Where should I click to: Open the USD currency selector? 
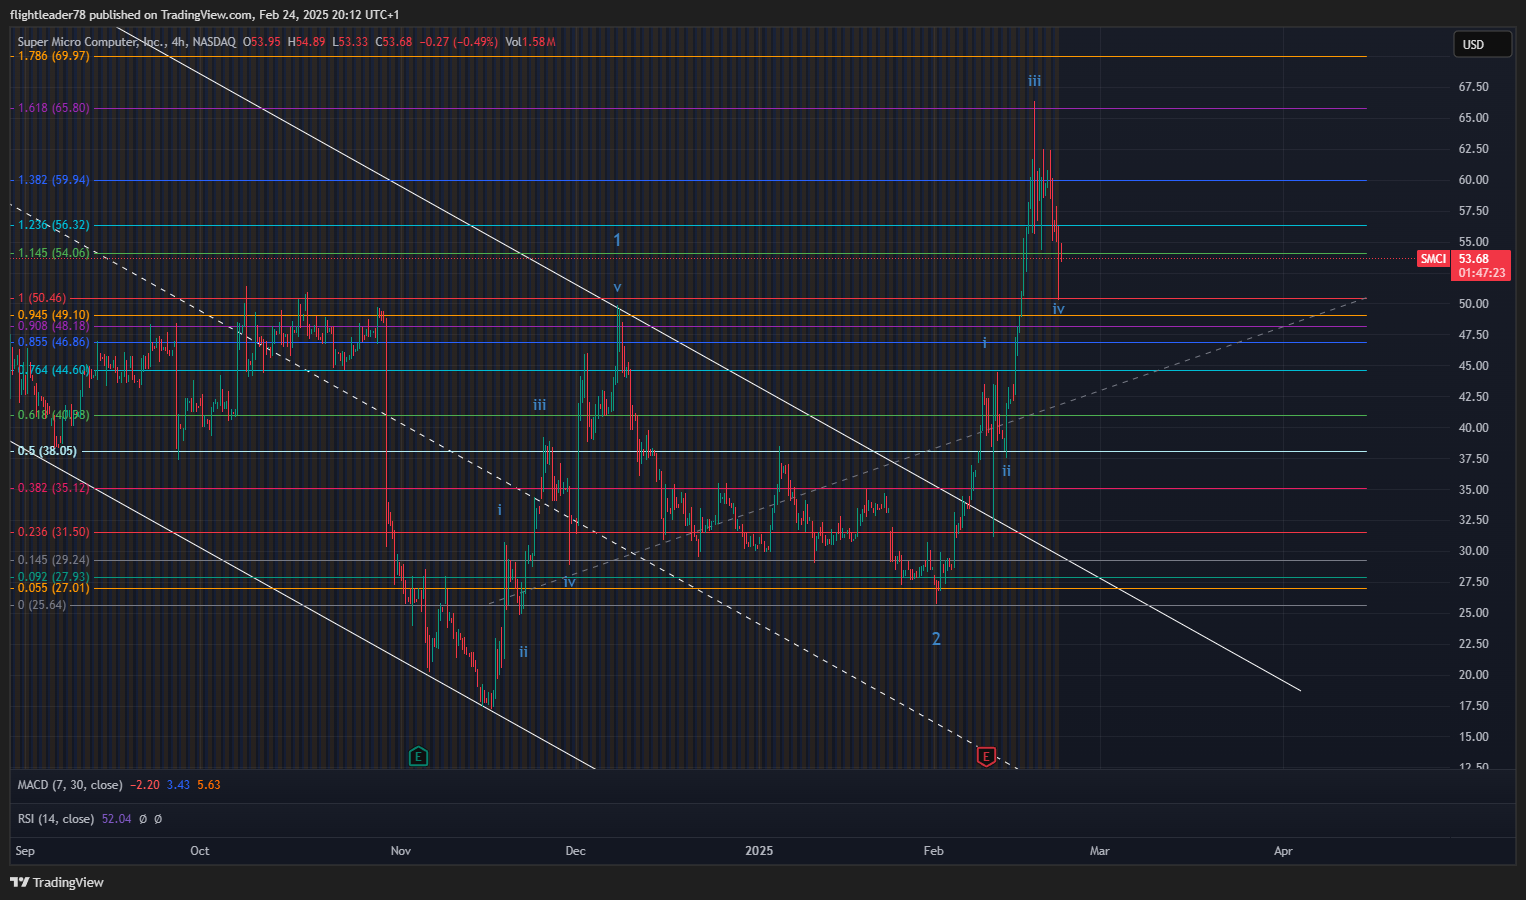[x=1482, y=44]
